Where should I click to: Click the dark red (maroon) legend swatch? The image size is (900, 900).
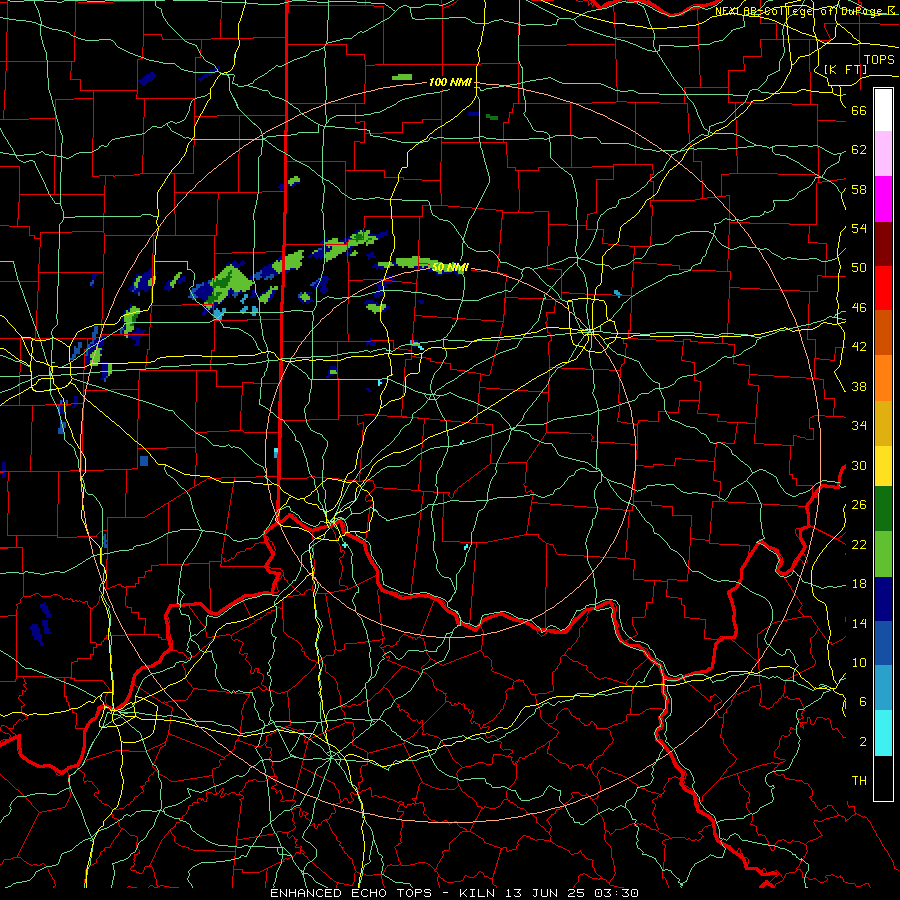click(x=883, y=244)
